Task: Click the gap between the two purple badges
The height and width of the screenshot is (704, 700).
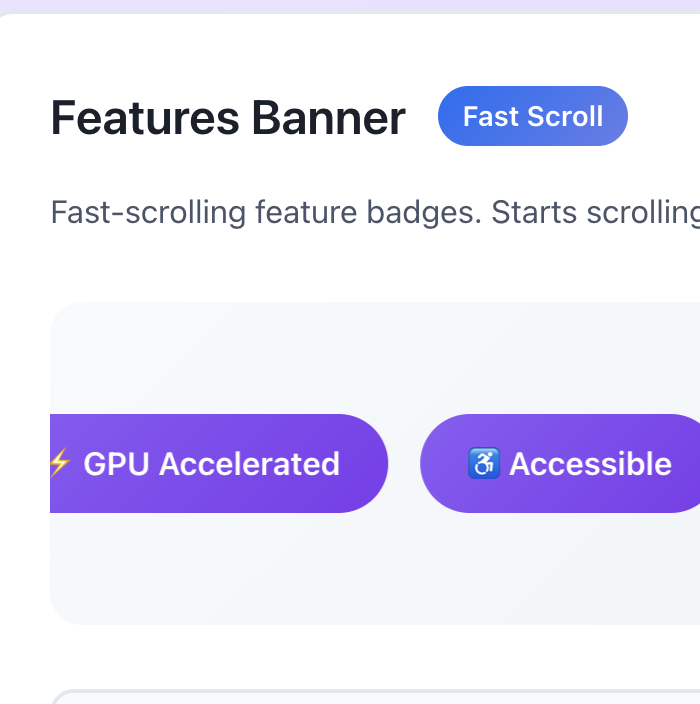Action: point(404,464)
